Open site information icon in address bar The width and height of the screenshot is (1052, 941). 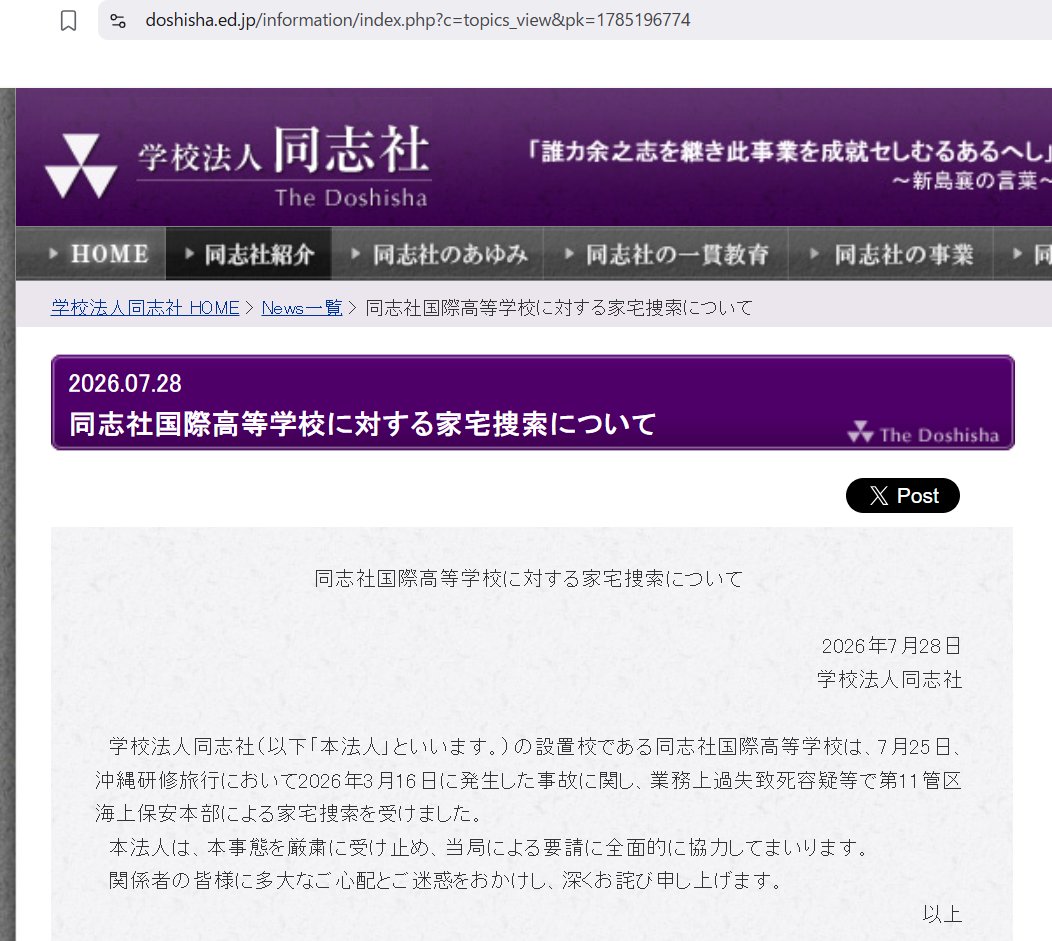click(x=118, y=21)
